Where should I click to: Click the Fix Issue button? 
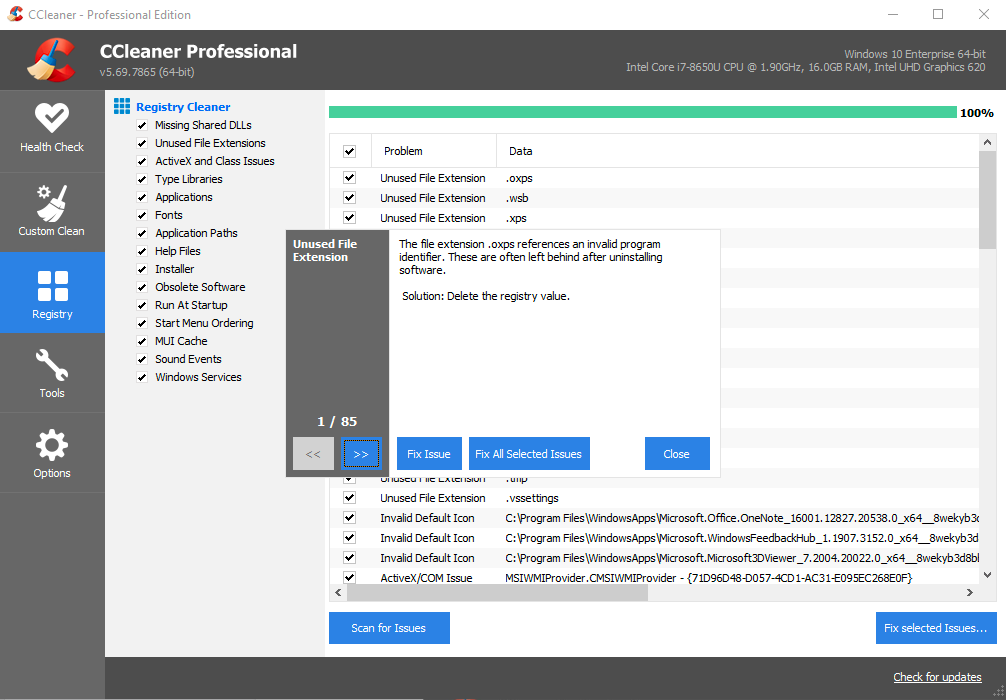coord(429,454)
